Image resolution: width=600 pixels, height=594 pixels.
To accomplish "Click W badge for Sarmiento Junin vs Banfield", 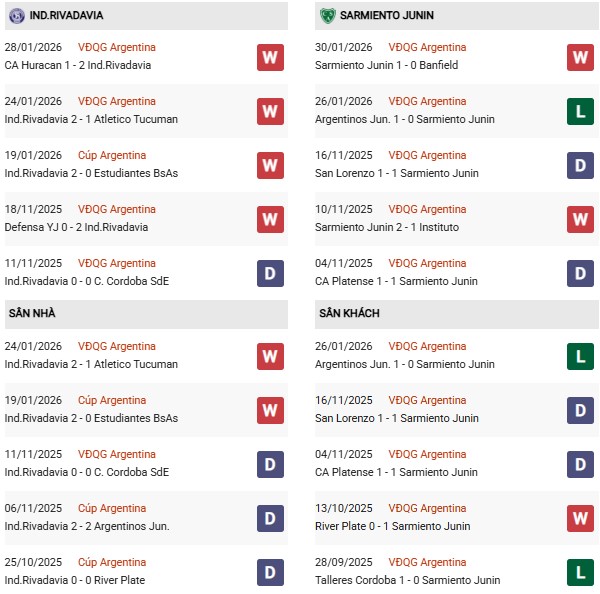I will tap(580, 57).
